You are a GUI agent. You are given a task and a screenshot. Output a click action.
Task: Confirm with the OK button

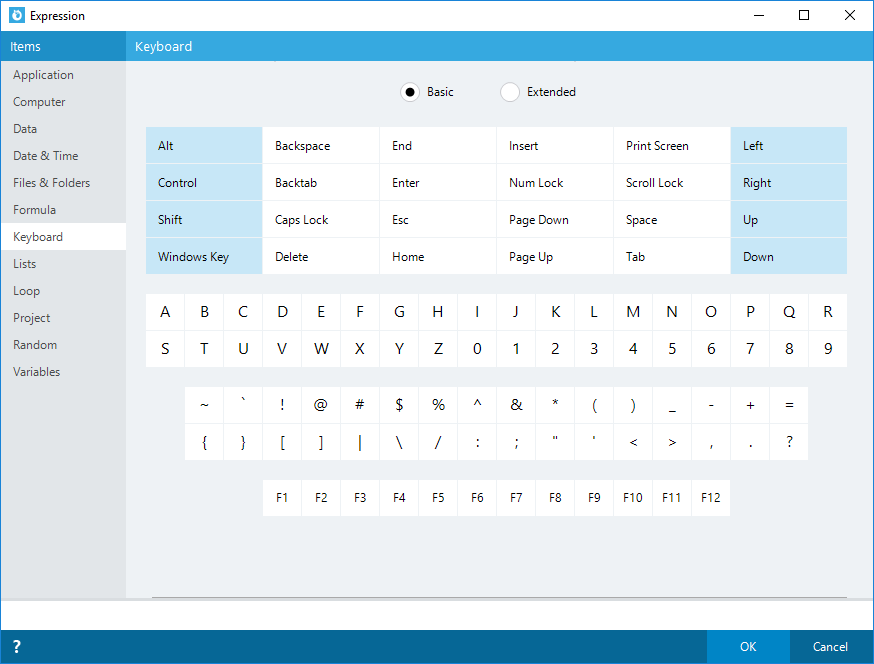(x=747, y=647)
